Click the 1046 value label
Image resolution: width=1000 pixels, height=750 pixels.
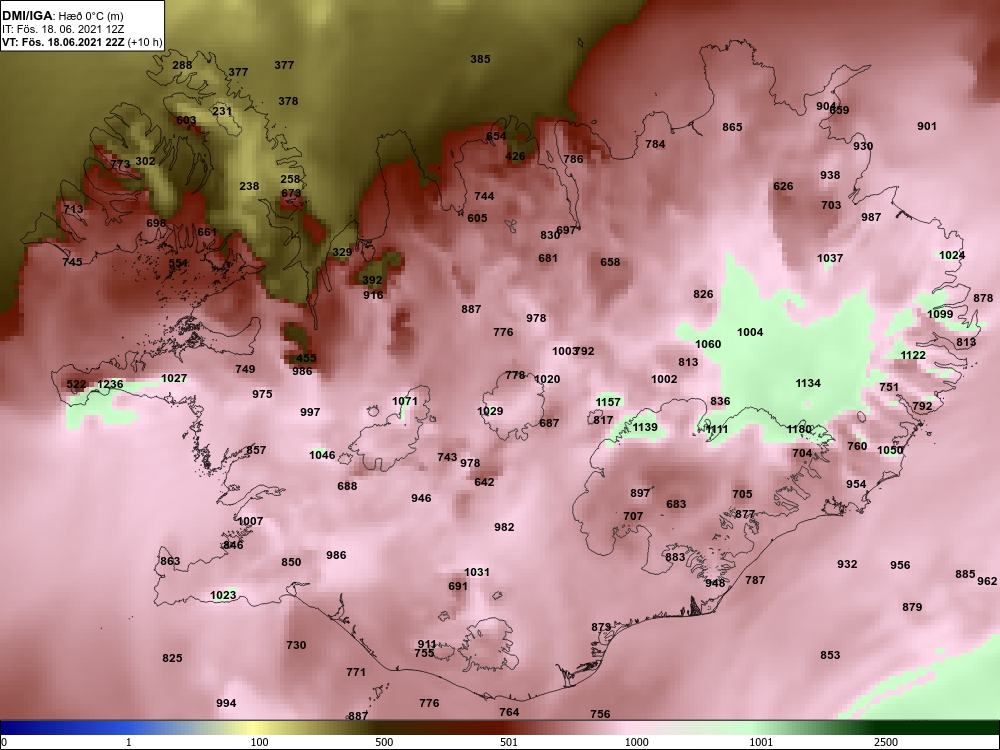click(x=322, y=455)
